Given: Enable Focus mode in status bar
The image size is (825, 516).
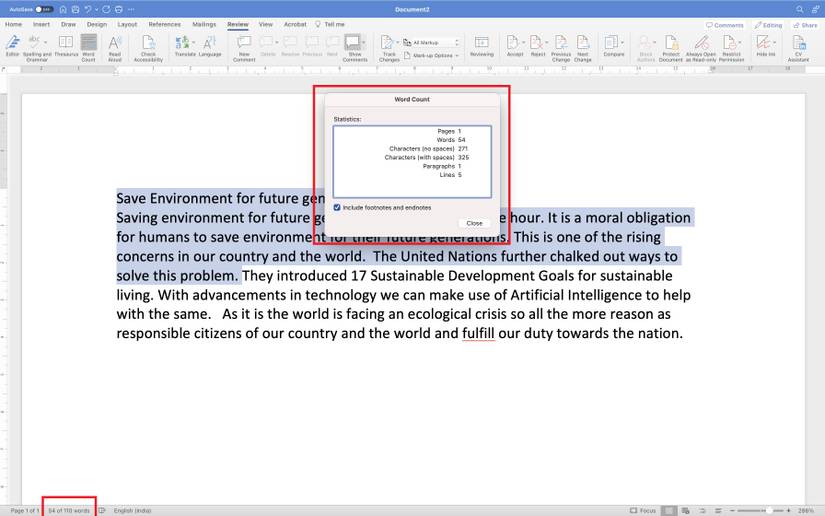Looking at the screenshot, I should point(643,511).
